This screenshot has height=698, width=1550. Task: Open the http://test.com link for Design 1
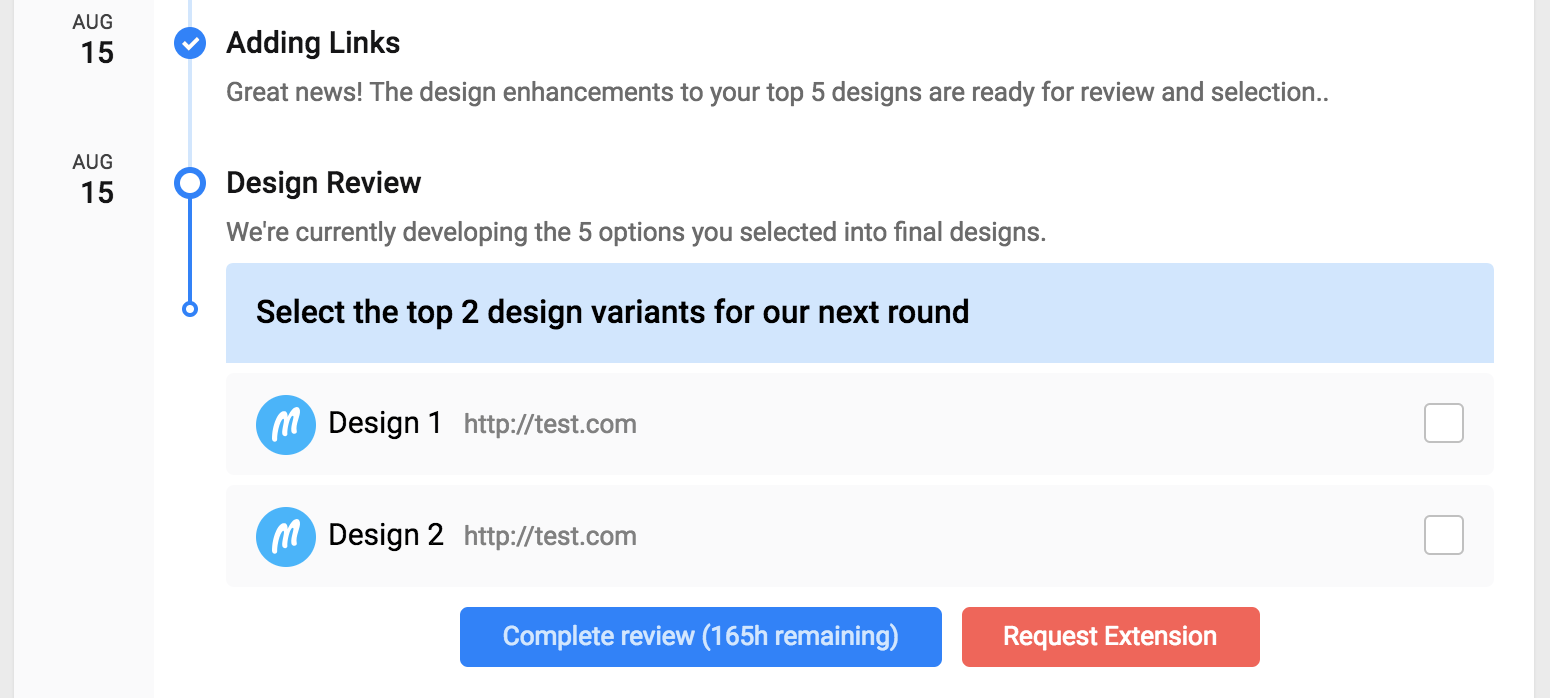point(550,424)
